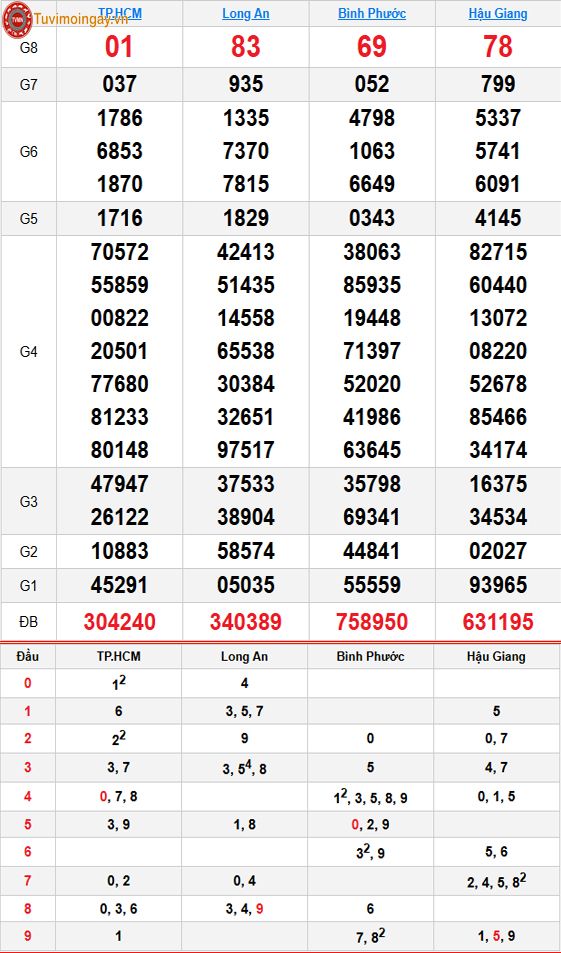The width and height of the screenshot is (561, 953).
Task: Click the G8 row label
Action: [29, 48]
